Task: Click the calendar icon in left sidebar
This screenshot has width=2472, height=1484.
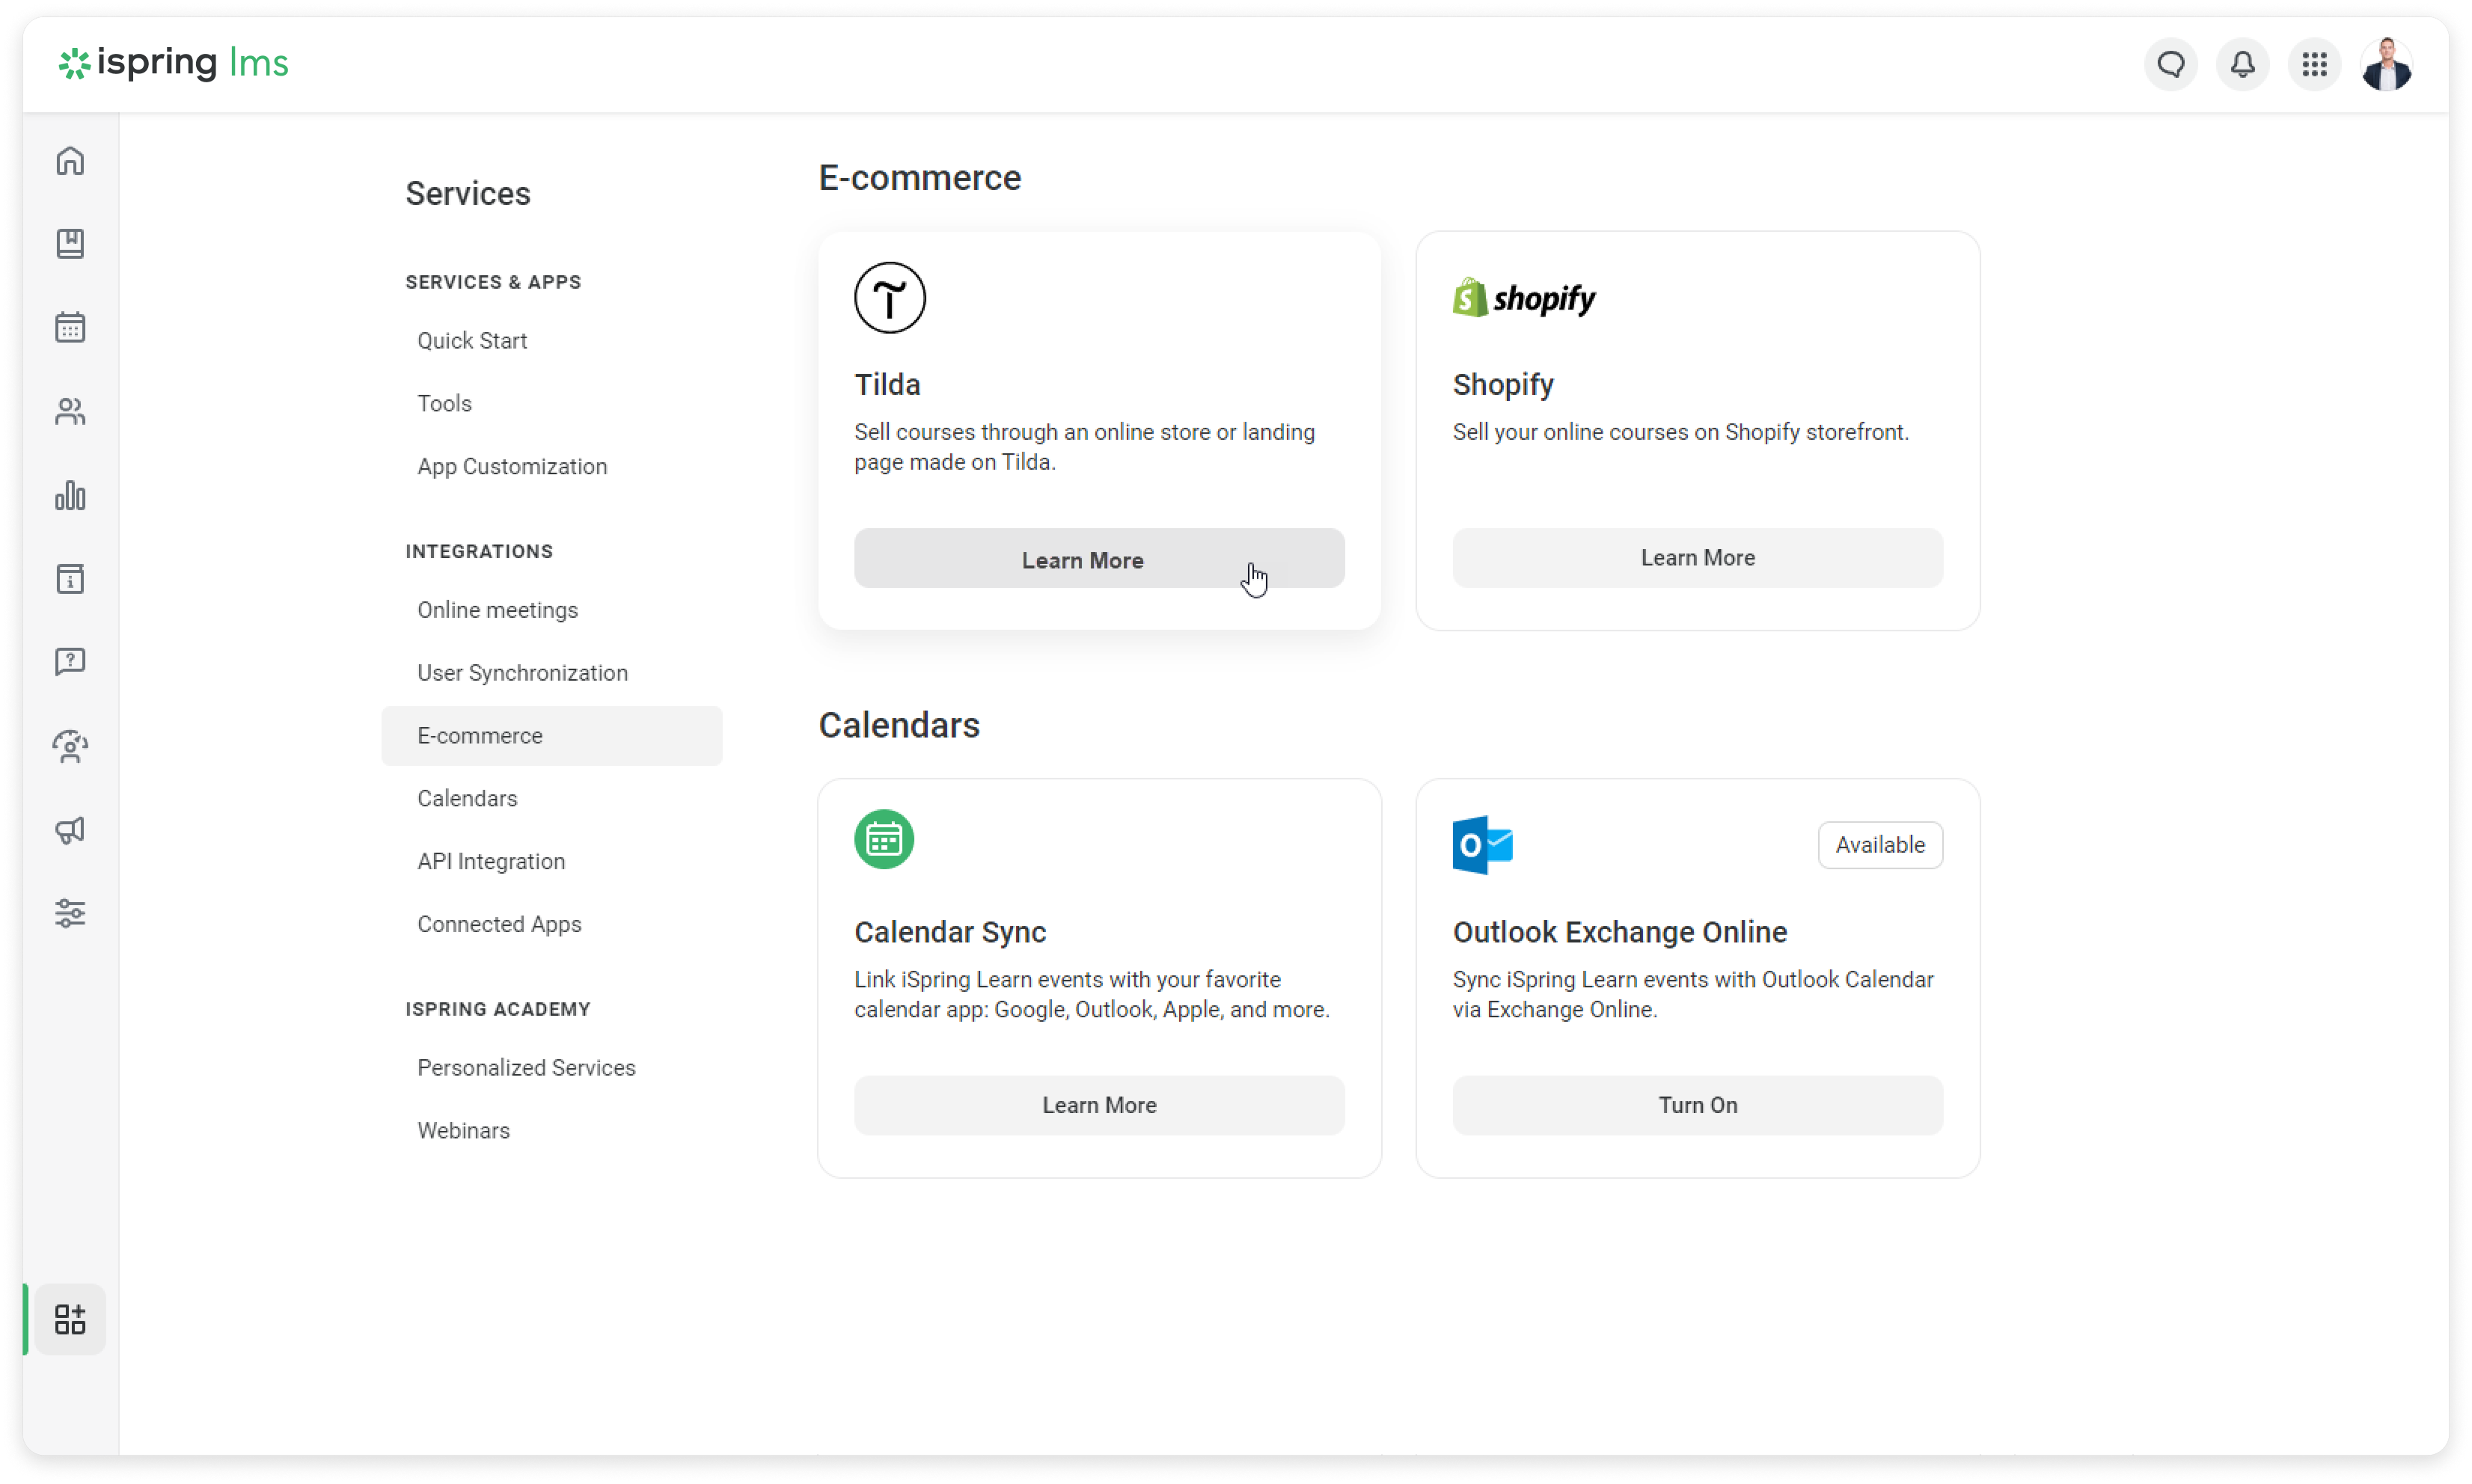Action: click(70, 327)
